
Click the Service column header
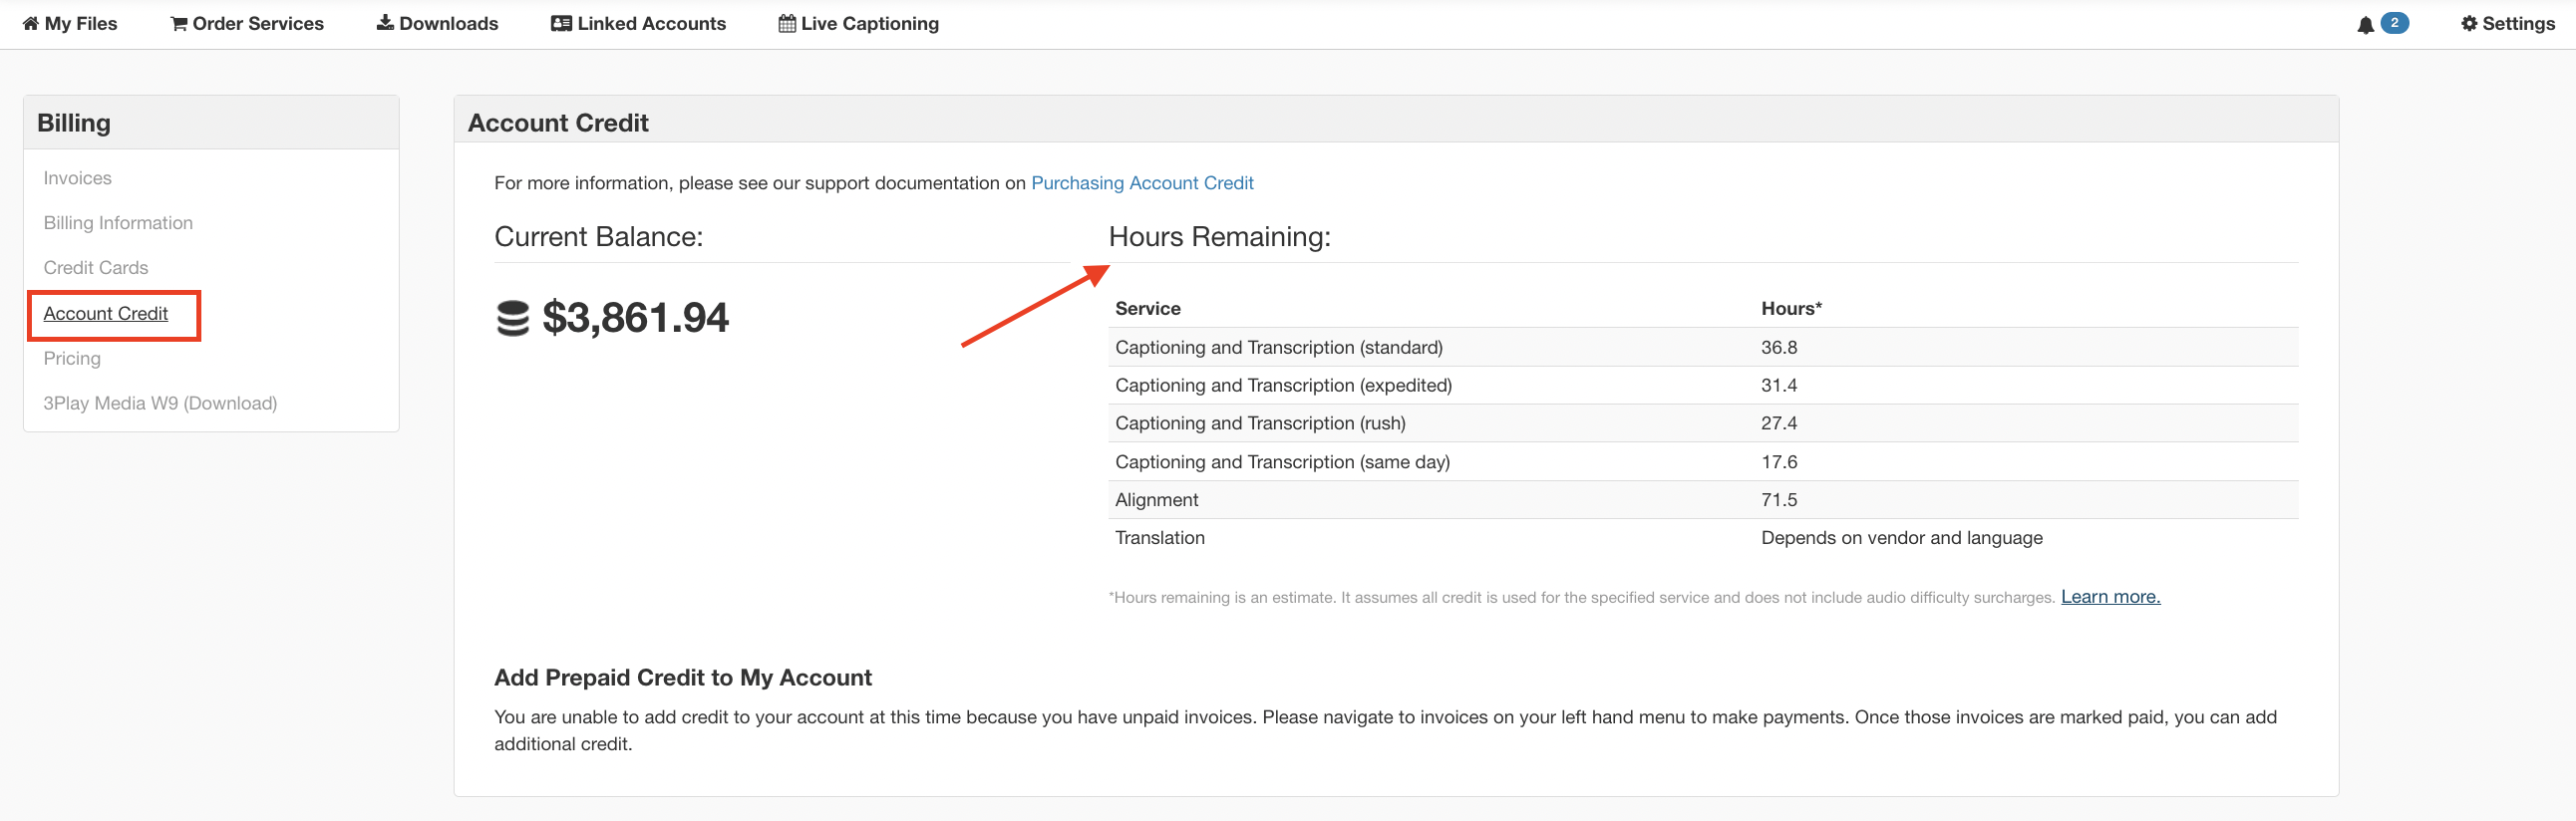click(1148, 309)
